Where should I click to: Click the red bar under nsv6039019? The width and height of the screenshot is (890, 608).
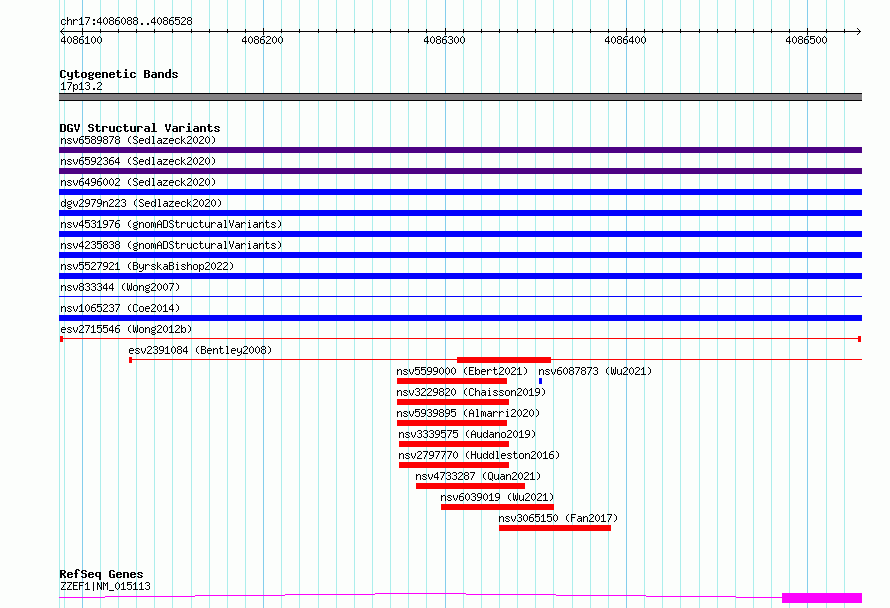497,507
